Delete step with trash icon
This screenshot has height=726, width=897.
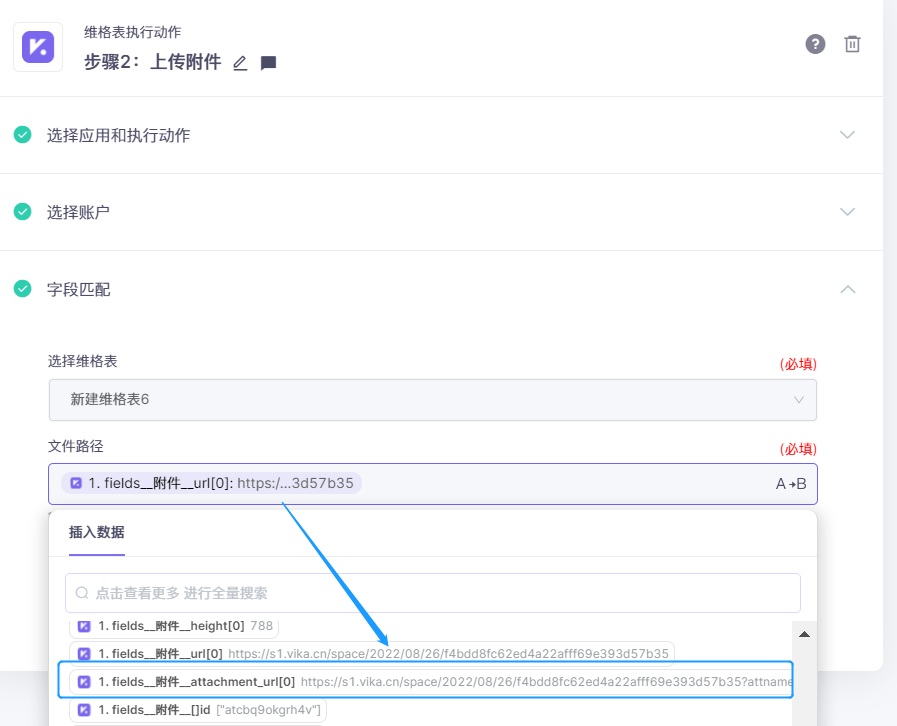(x=852, y=44)
